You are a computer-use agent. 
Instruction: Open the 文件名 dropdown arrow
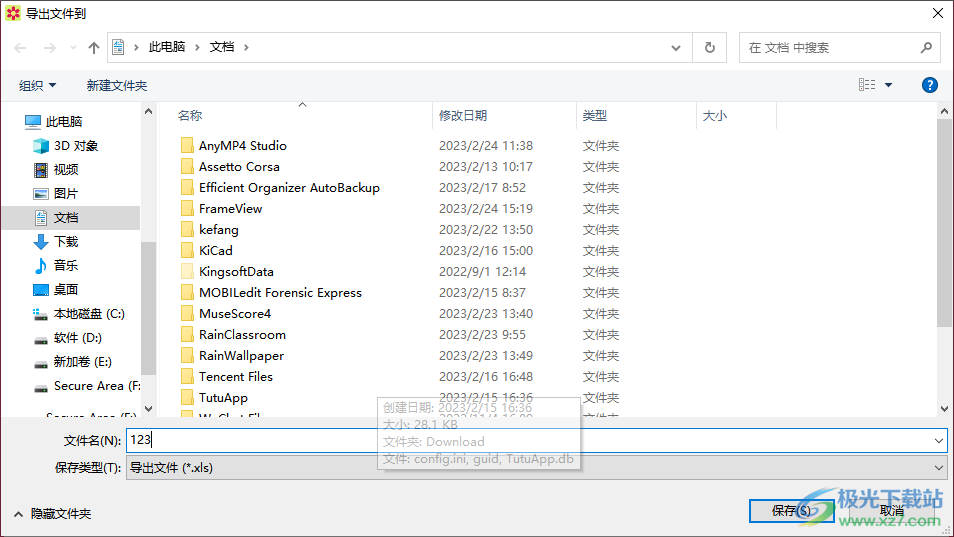[x=939, y=440]
